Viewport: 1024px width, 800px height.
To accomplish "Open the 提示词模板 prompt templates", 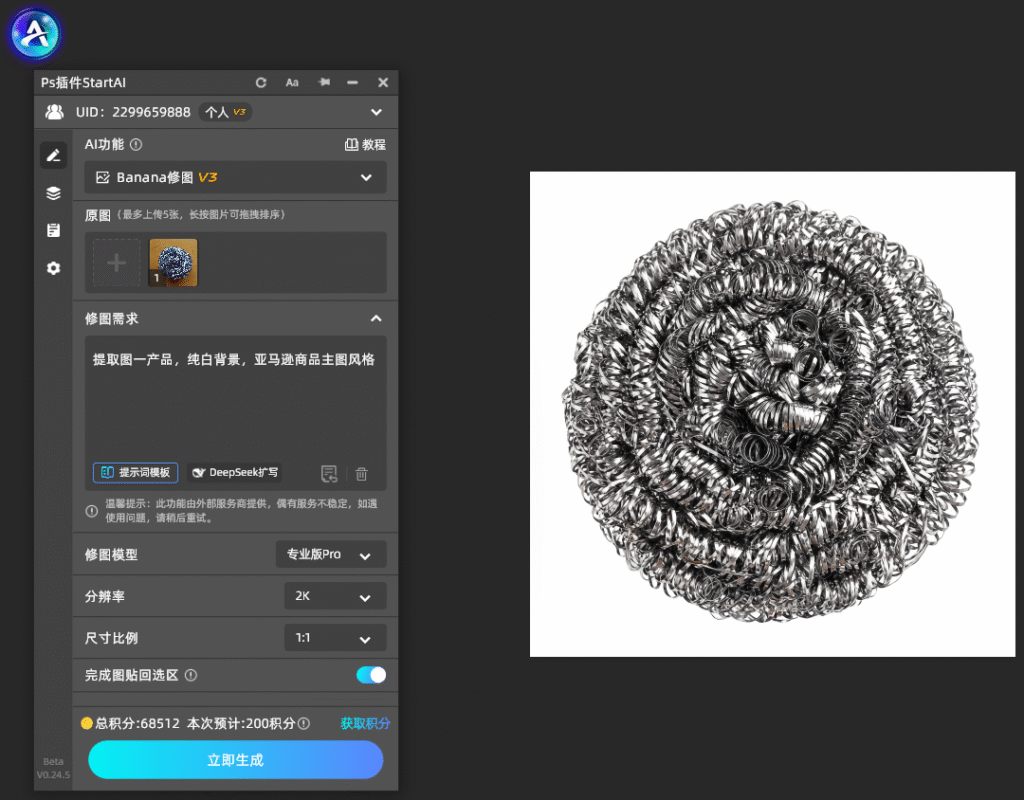I will coord(135,472).
